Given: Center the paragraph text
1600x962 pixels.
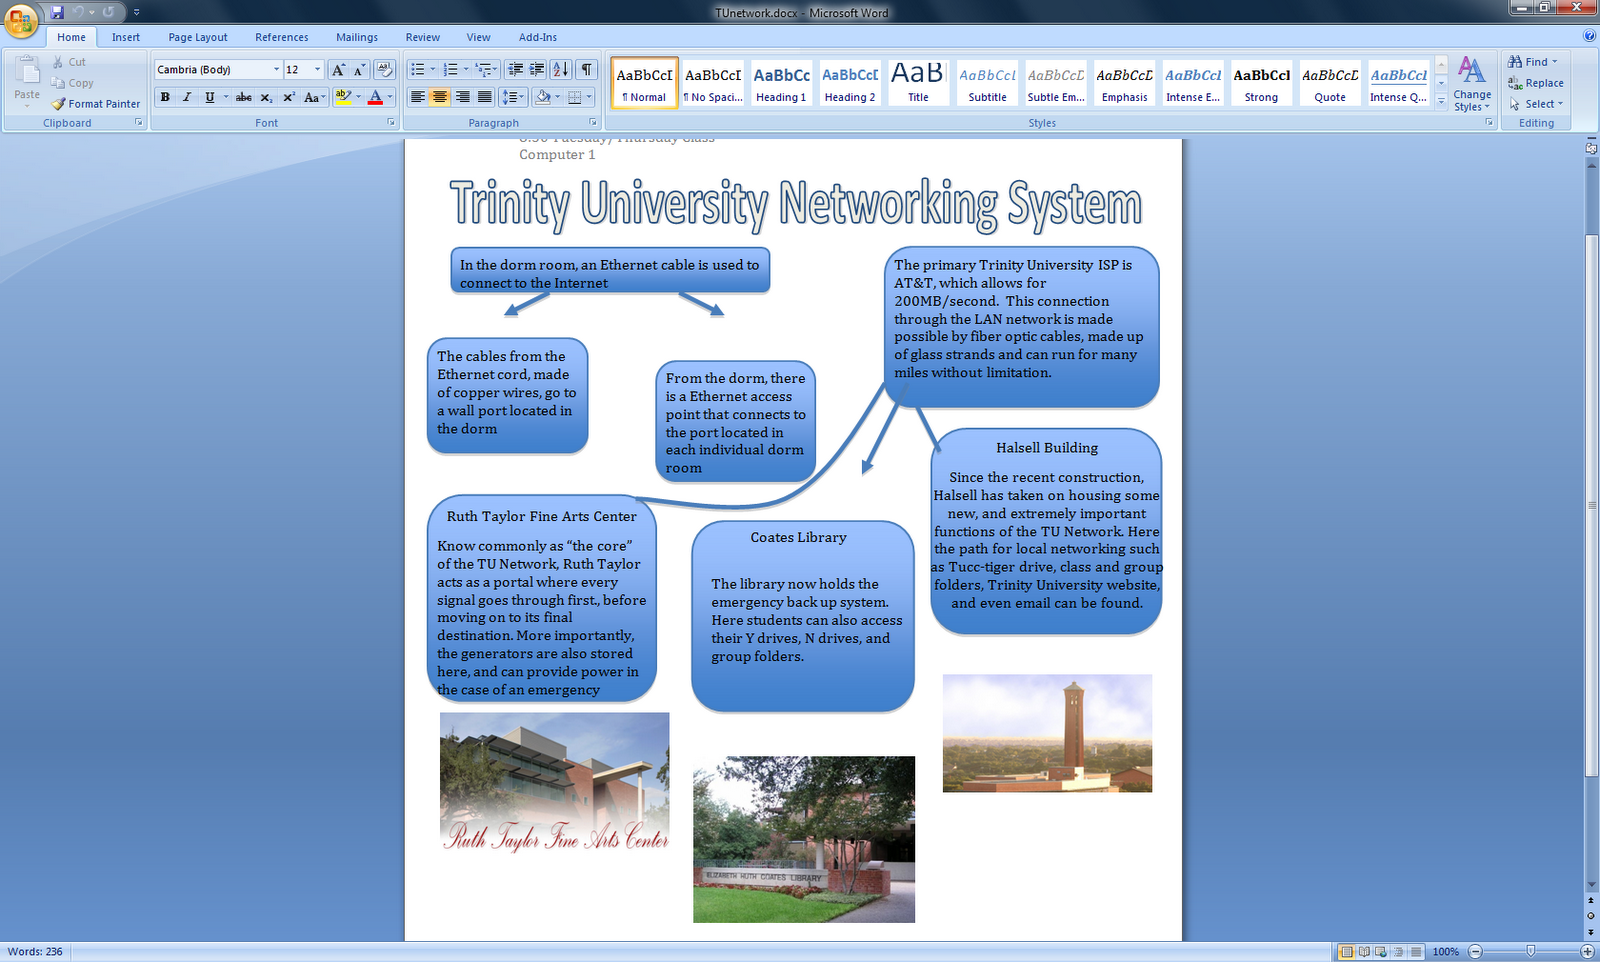Looking at the screenshot, I should pos(439,97).
